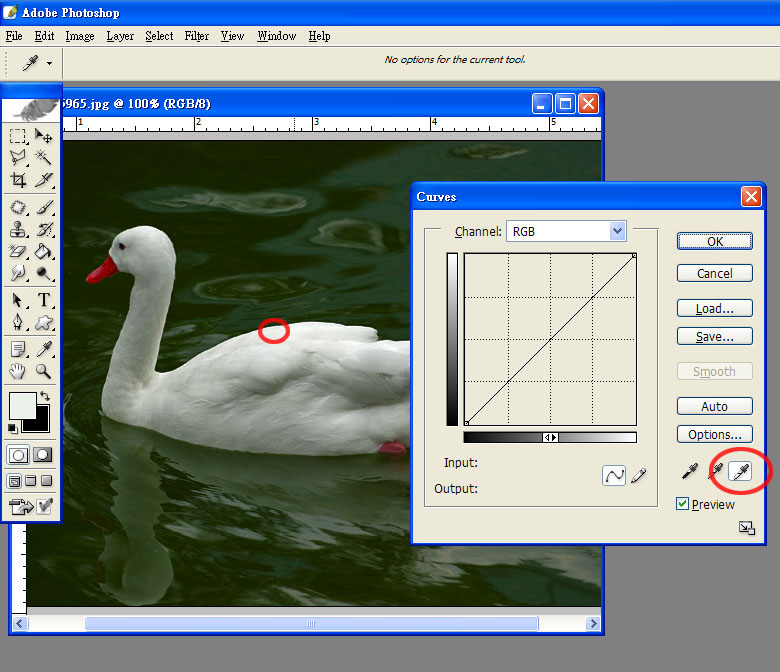Uncheck the Preview checkbox
The image size is (780, 672).
[x=683, y=504]
